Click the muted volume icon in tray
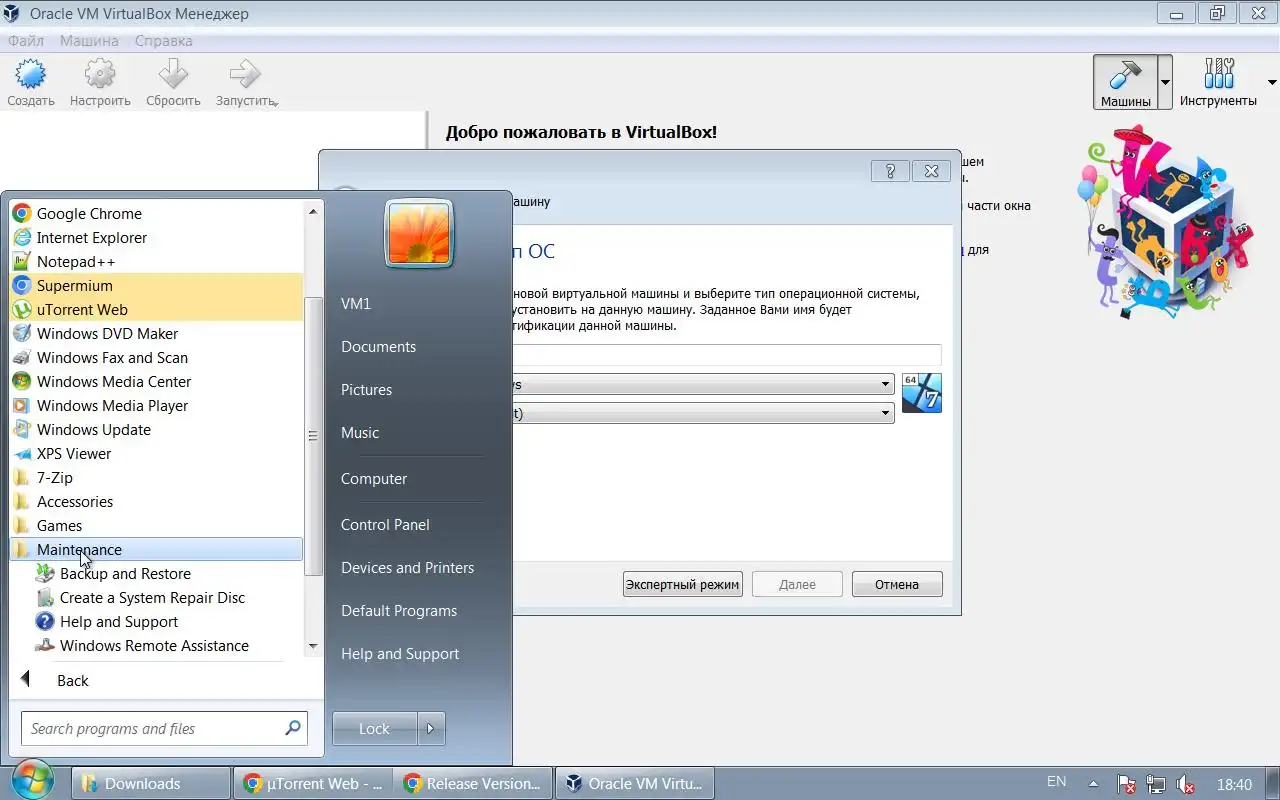Screen dimensions: 1280x800 click(1186, 784)
